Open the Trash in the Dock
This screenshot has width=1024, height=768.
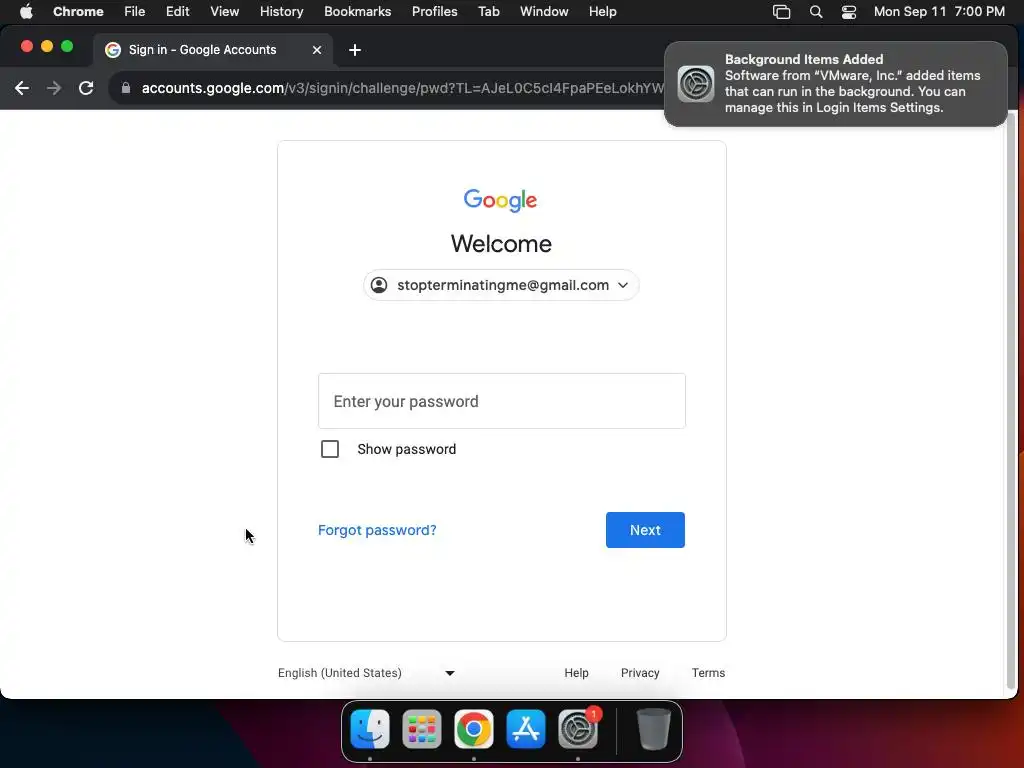(x=653, y=729)
